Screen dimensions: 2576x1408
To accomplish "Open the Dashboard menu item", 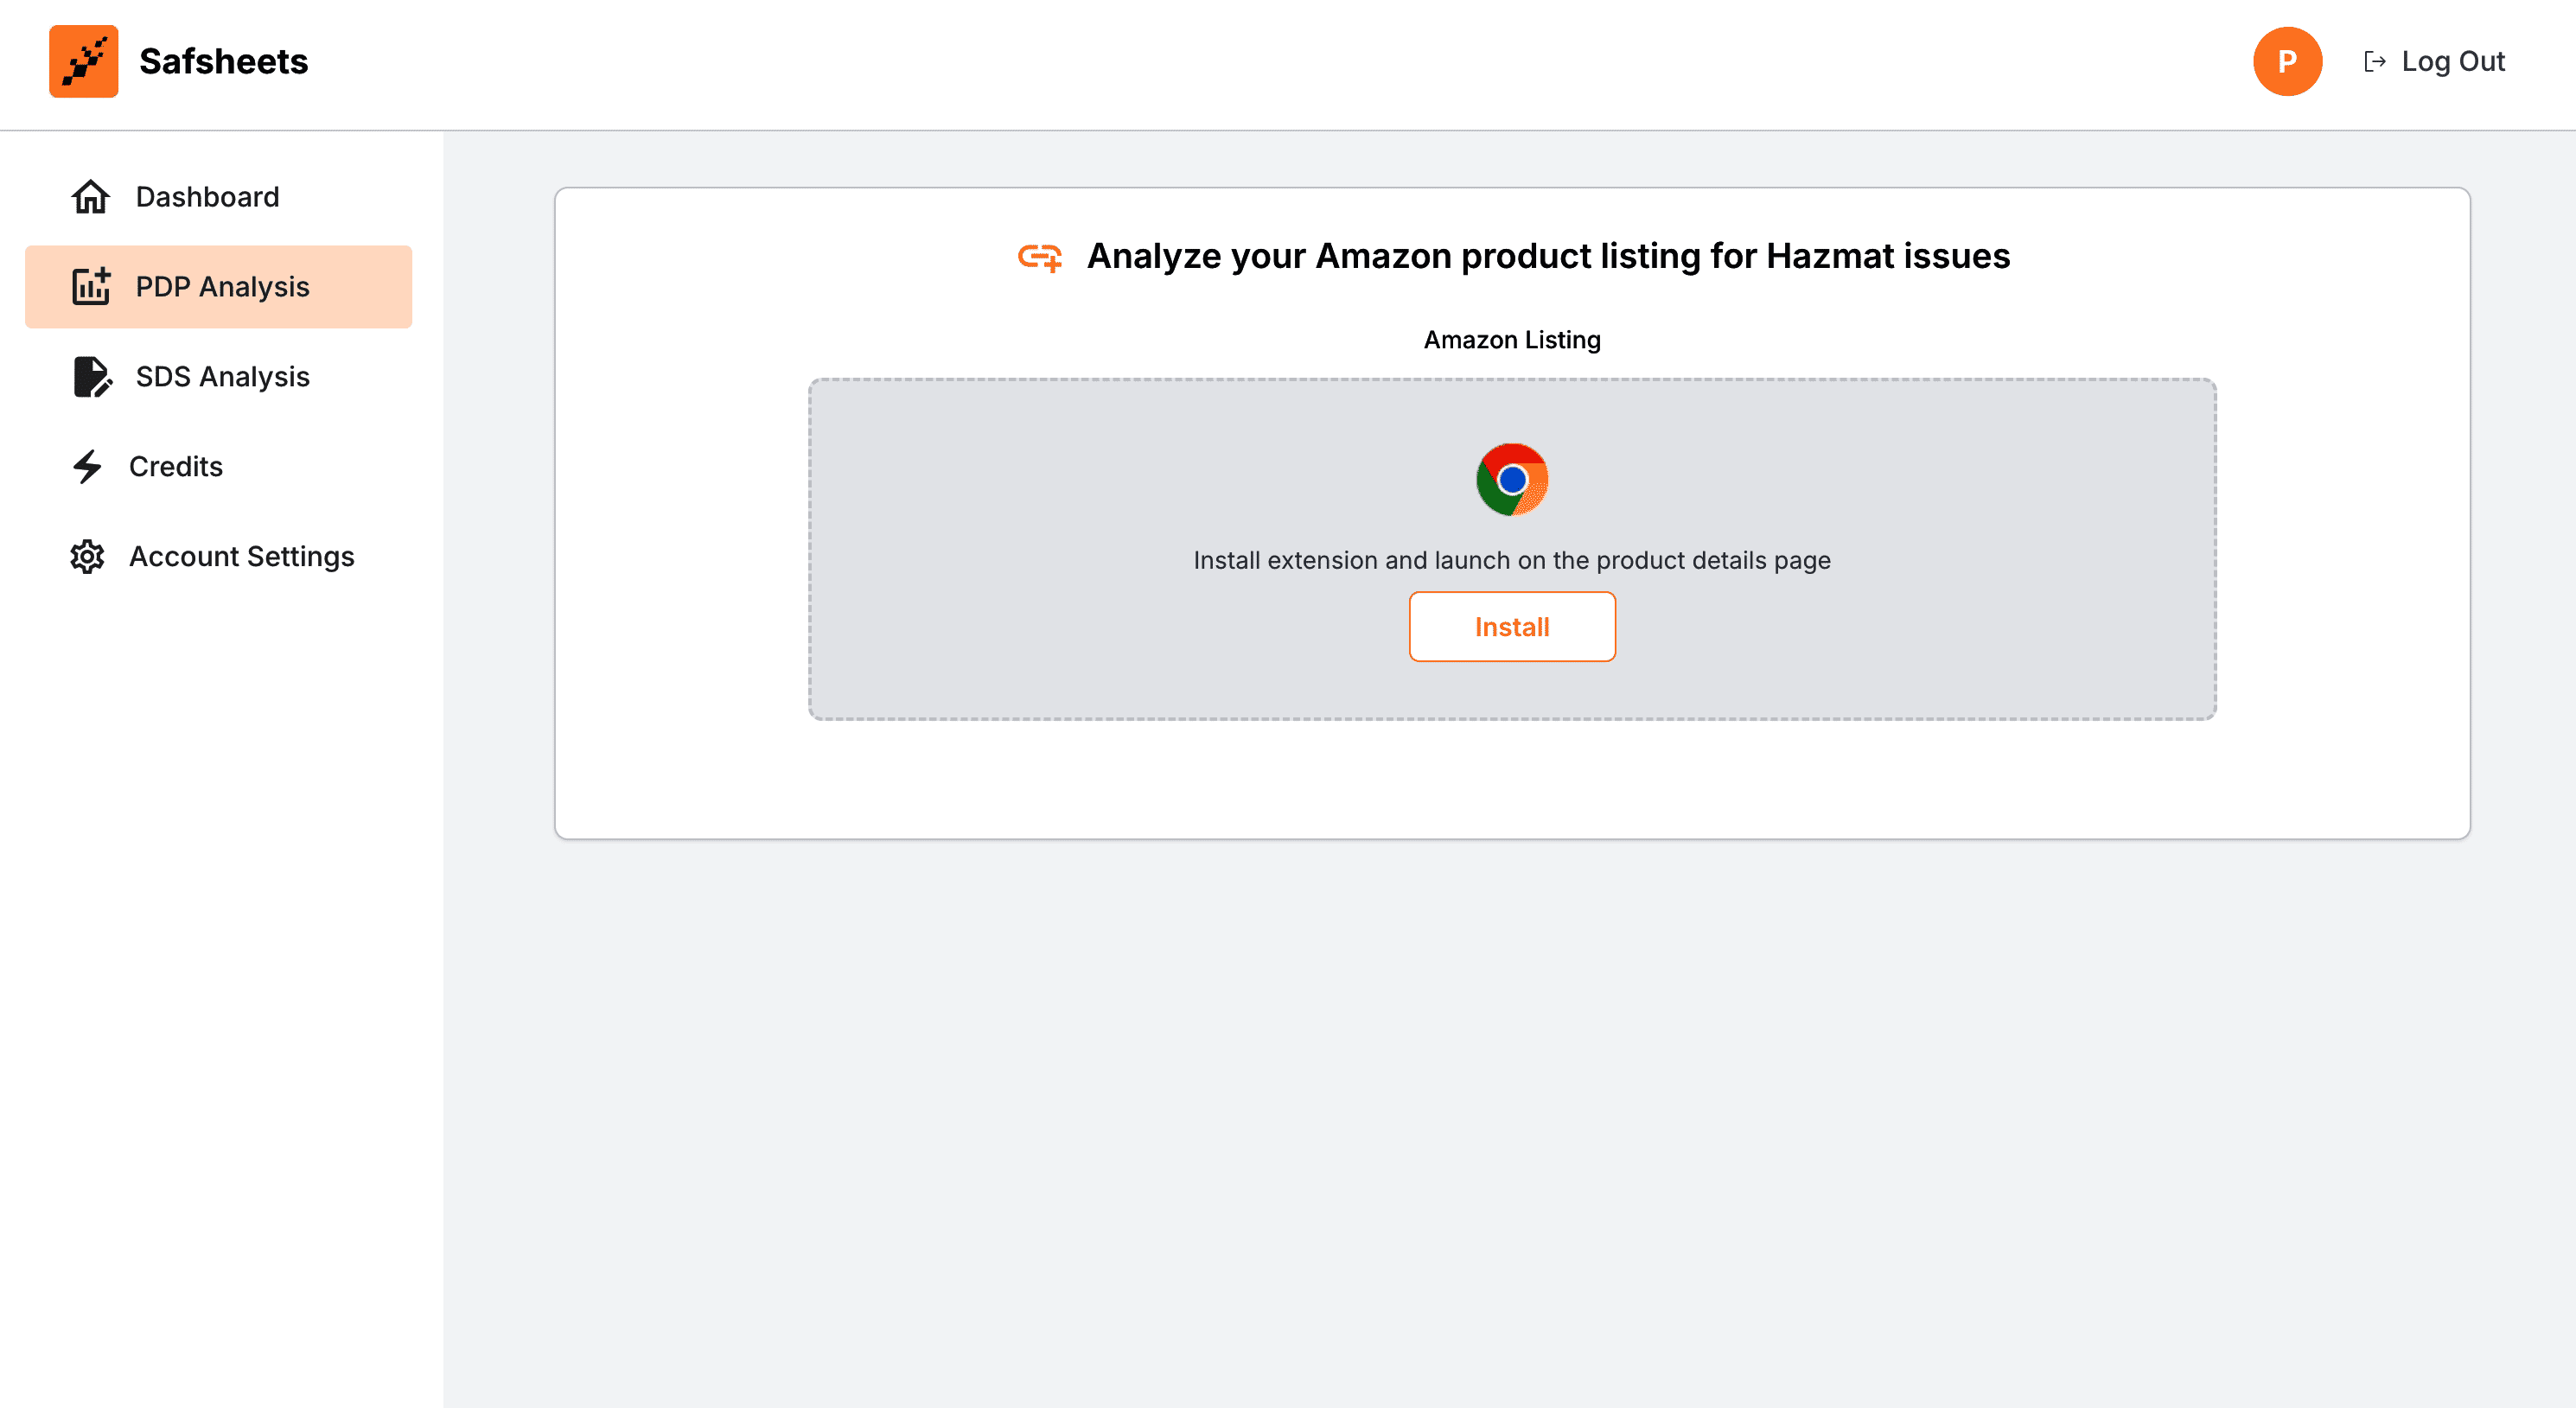I will tap(207, 197).
